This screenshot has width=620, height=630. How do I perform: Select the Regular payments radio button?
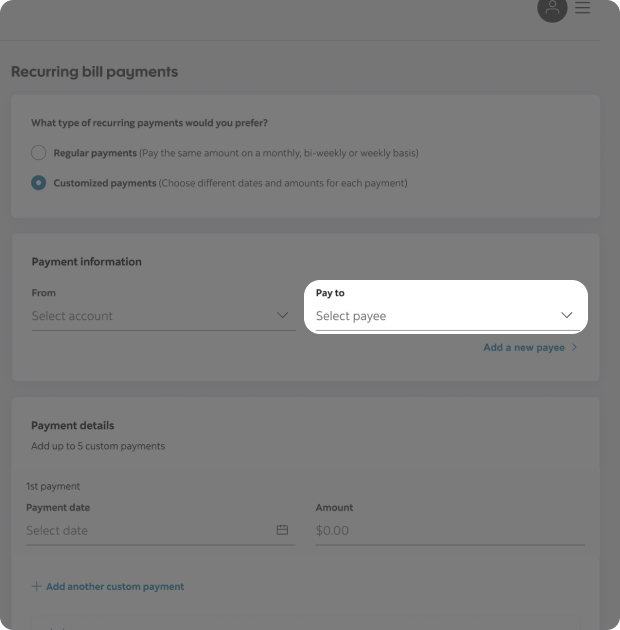[x=38, y=153]
